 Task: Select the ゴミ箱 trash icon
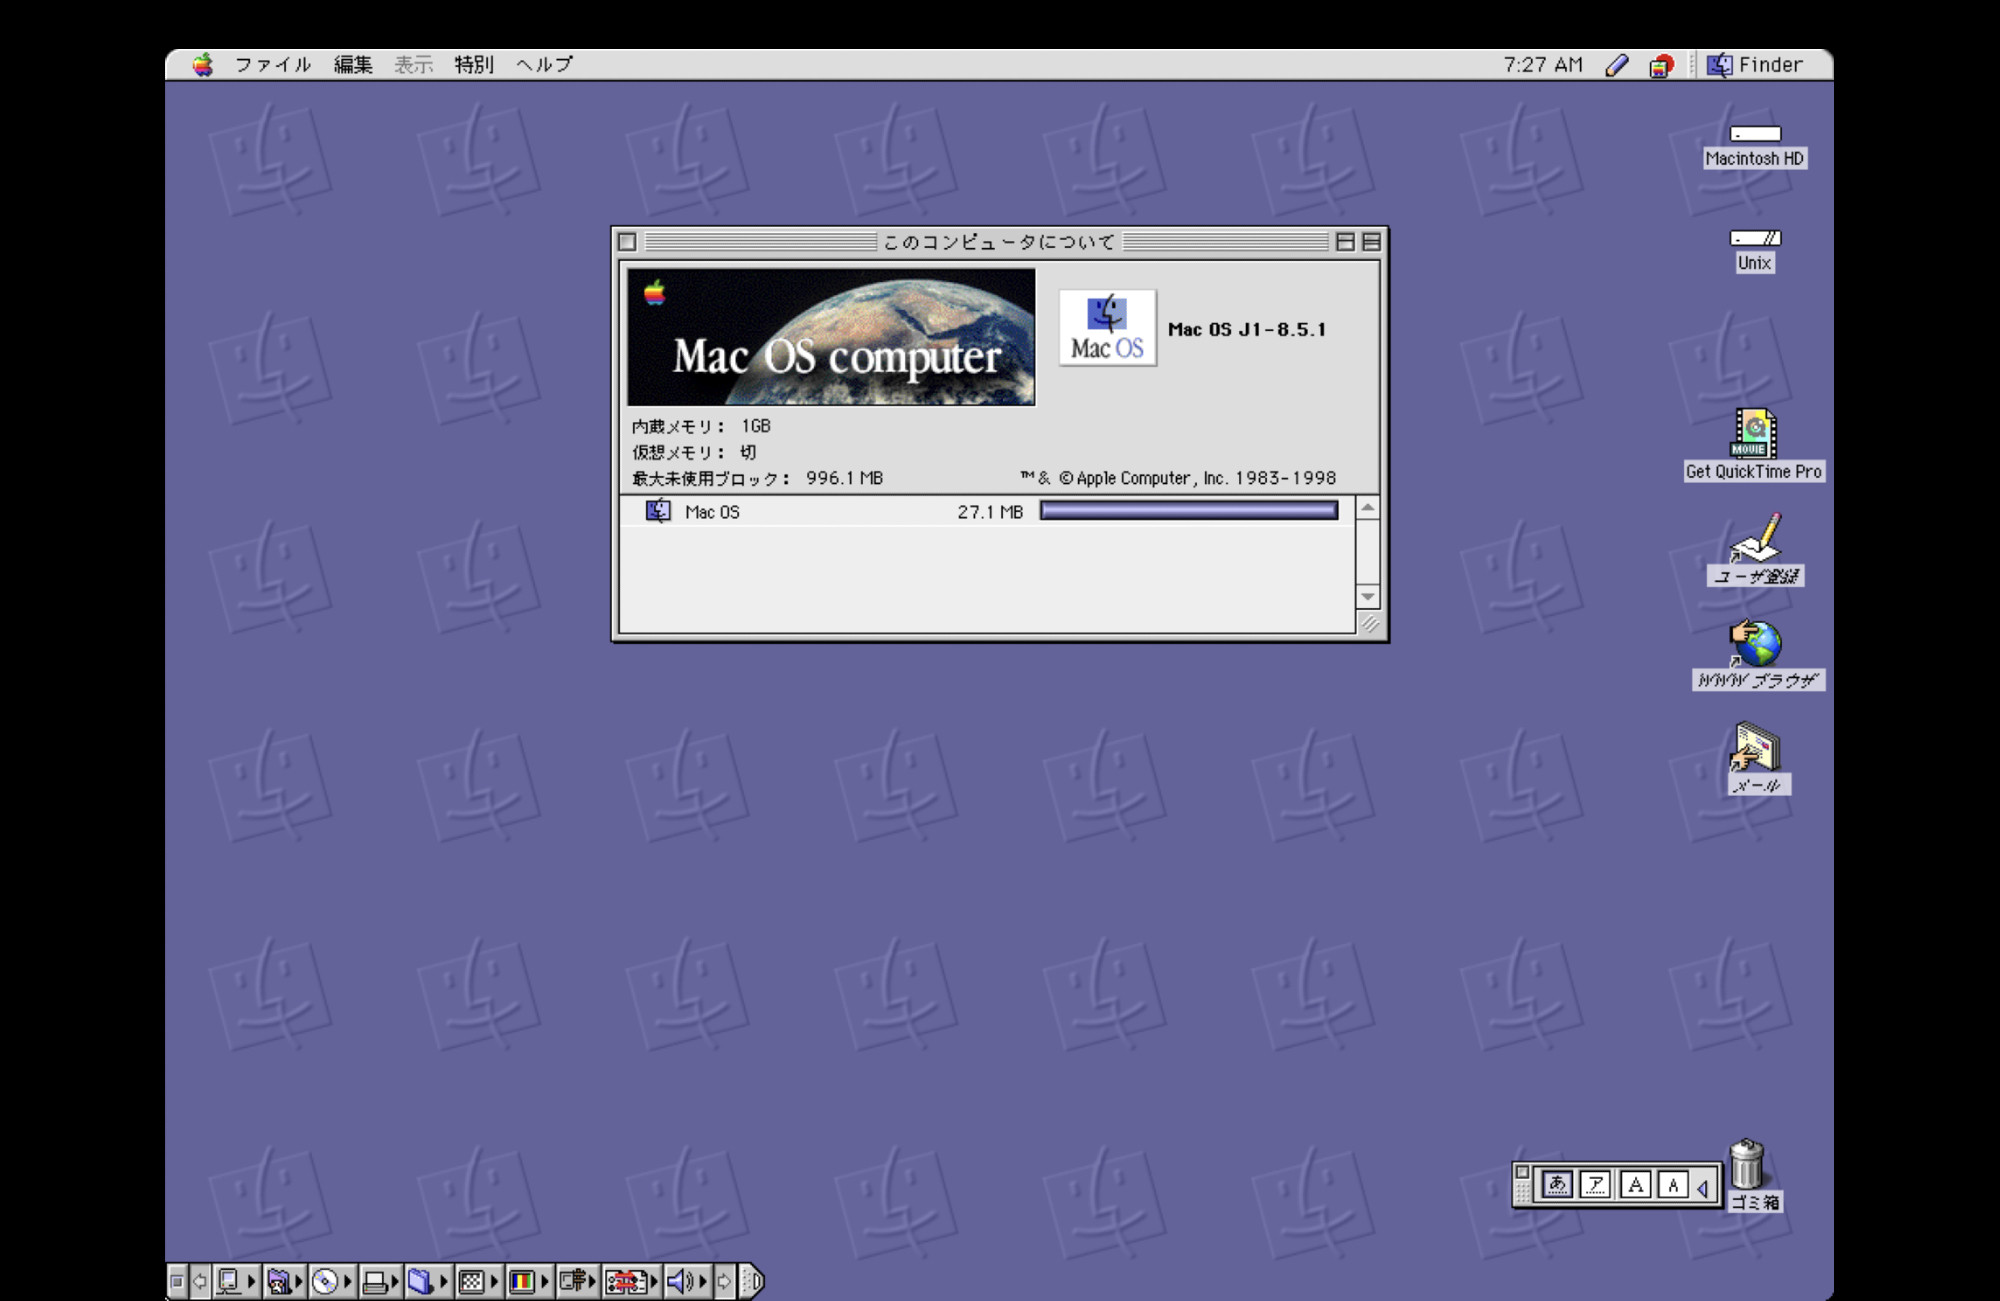point(1748,1163)
